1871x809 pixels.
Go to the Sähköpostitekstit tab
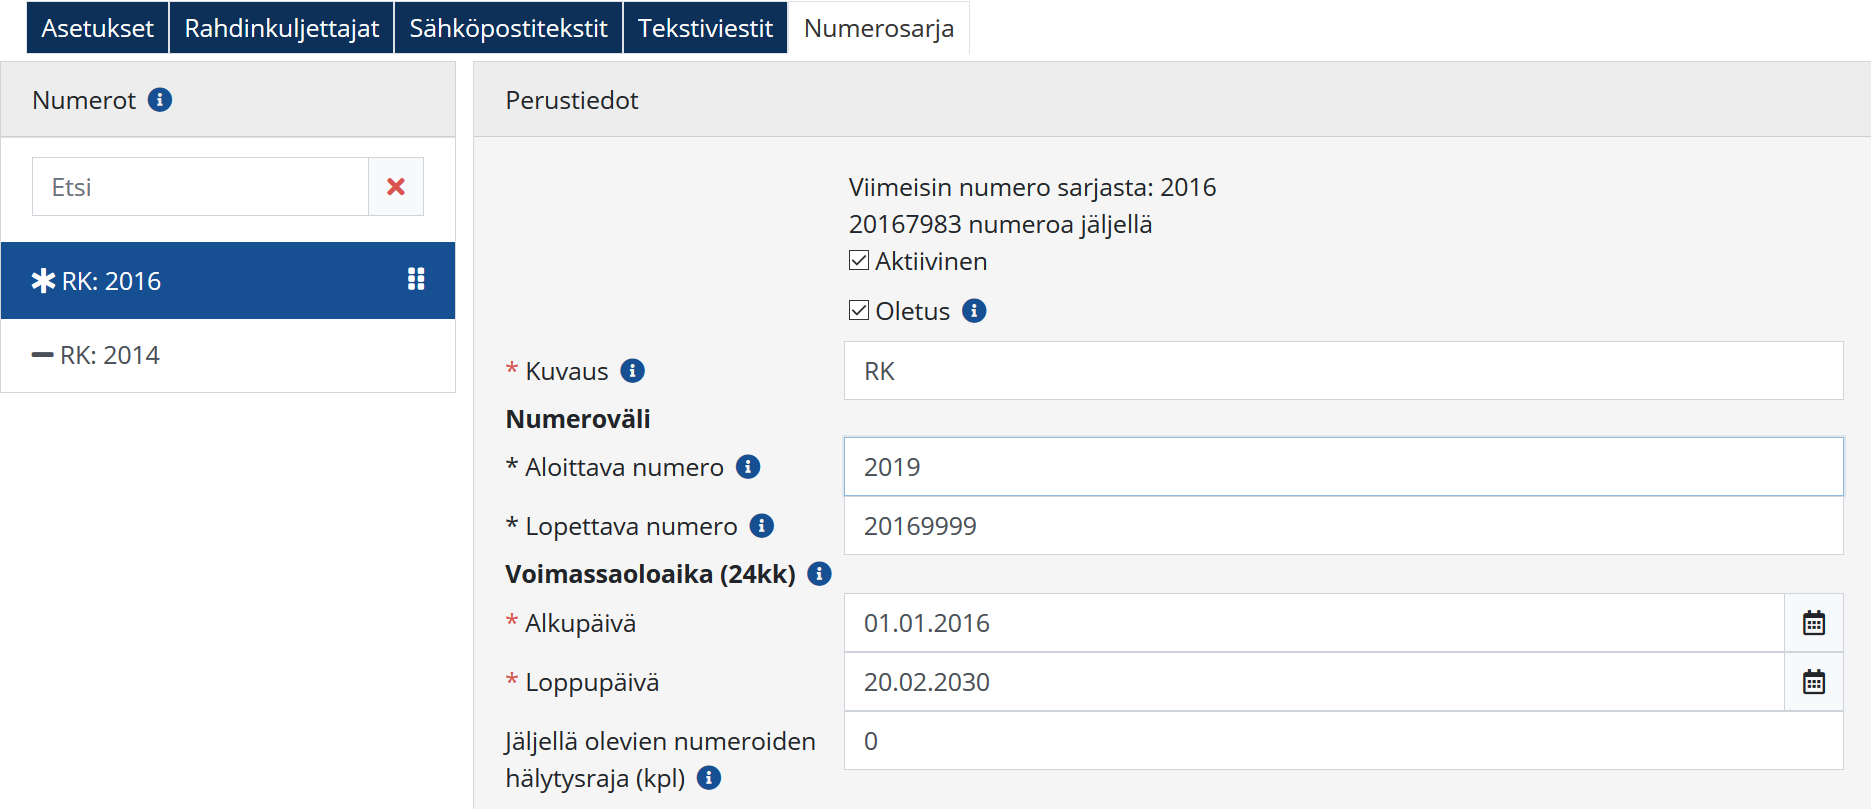click(508, 28)
